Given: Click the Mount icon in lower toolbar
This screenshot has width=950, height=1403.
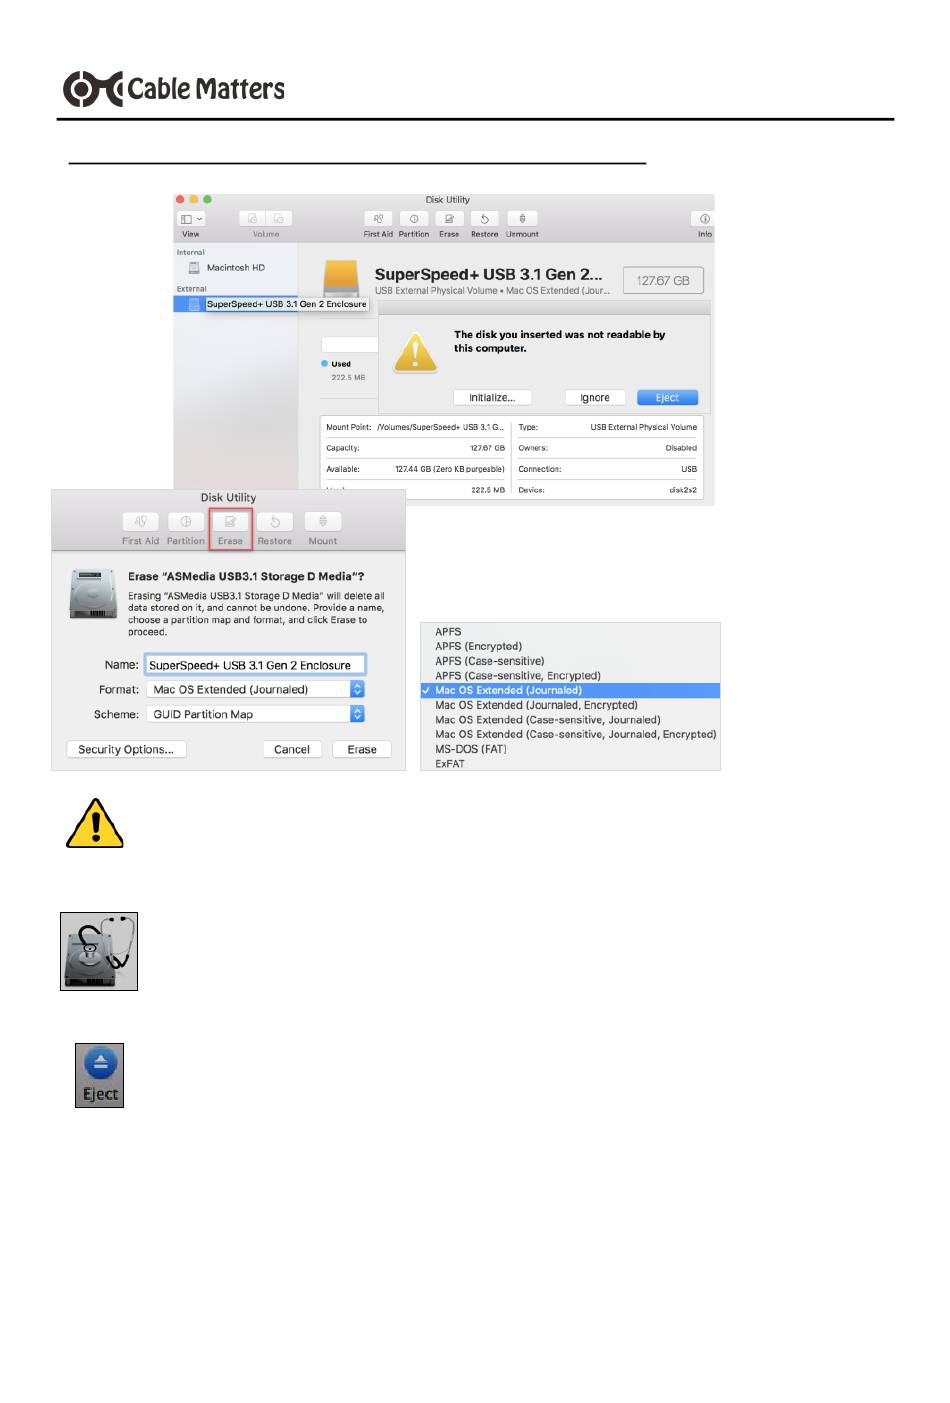Looking at the screenshot, I should (322, 522).
